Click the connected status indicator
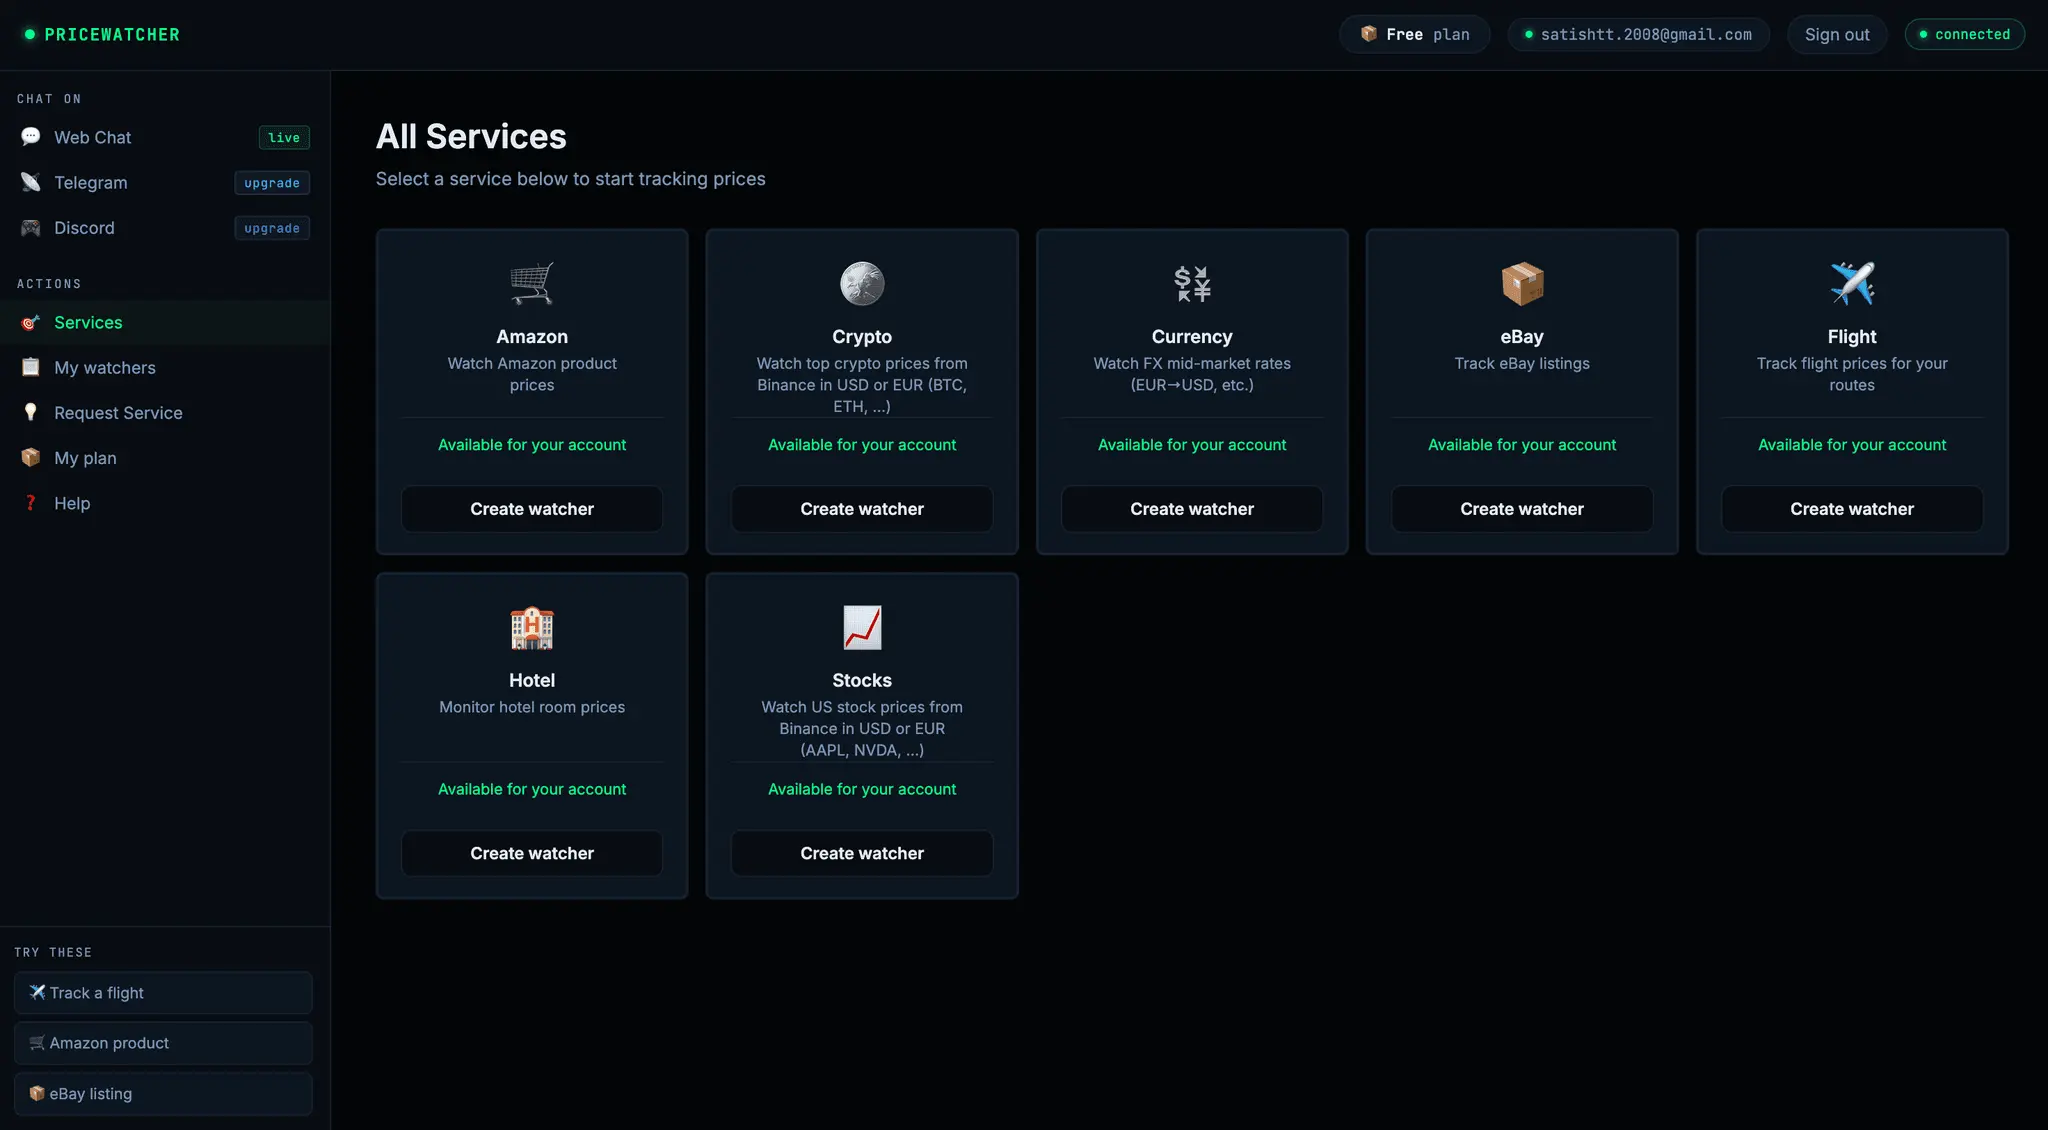 pyautogui.click(x=1965, y=34)
